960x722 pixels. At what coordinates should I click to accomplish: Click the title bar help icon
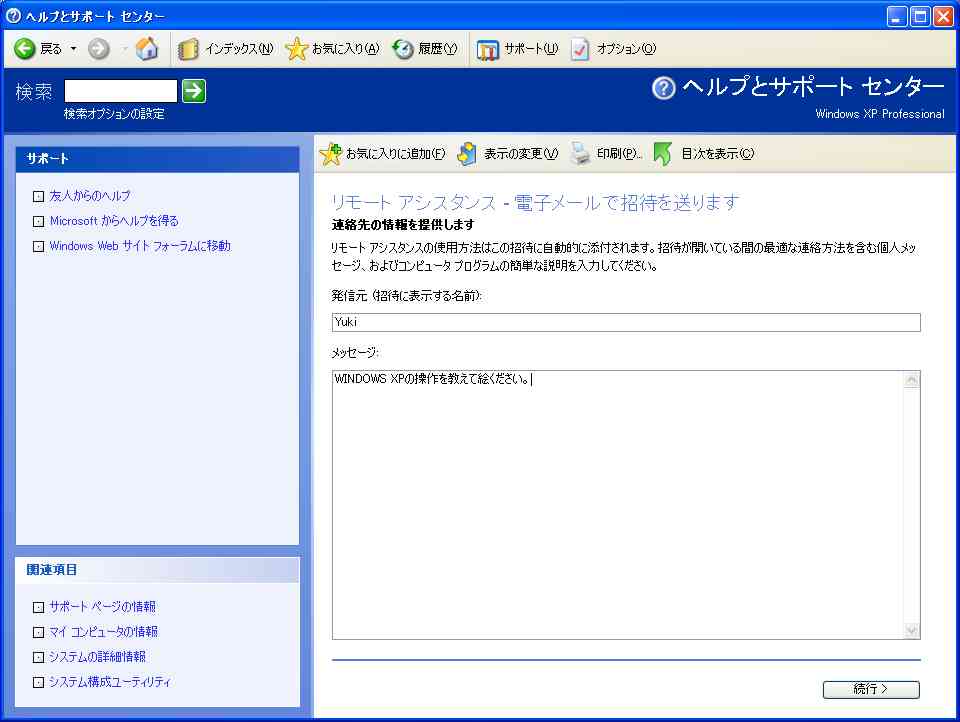point(13,16)
